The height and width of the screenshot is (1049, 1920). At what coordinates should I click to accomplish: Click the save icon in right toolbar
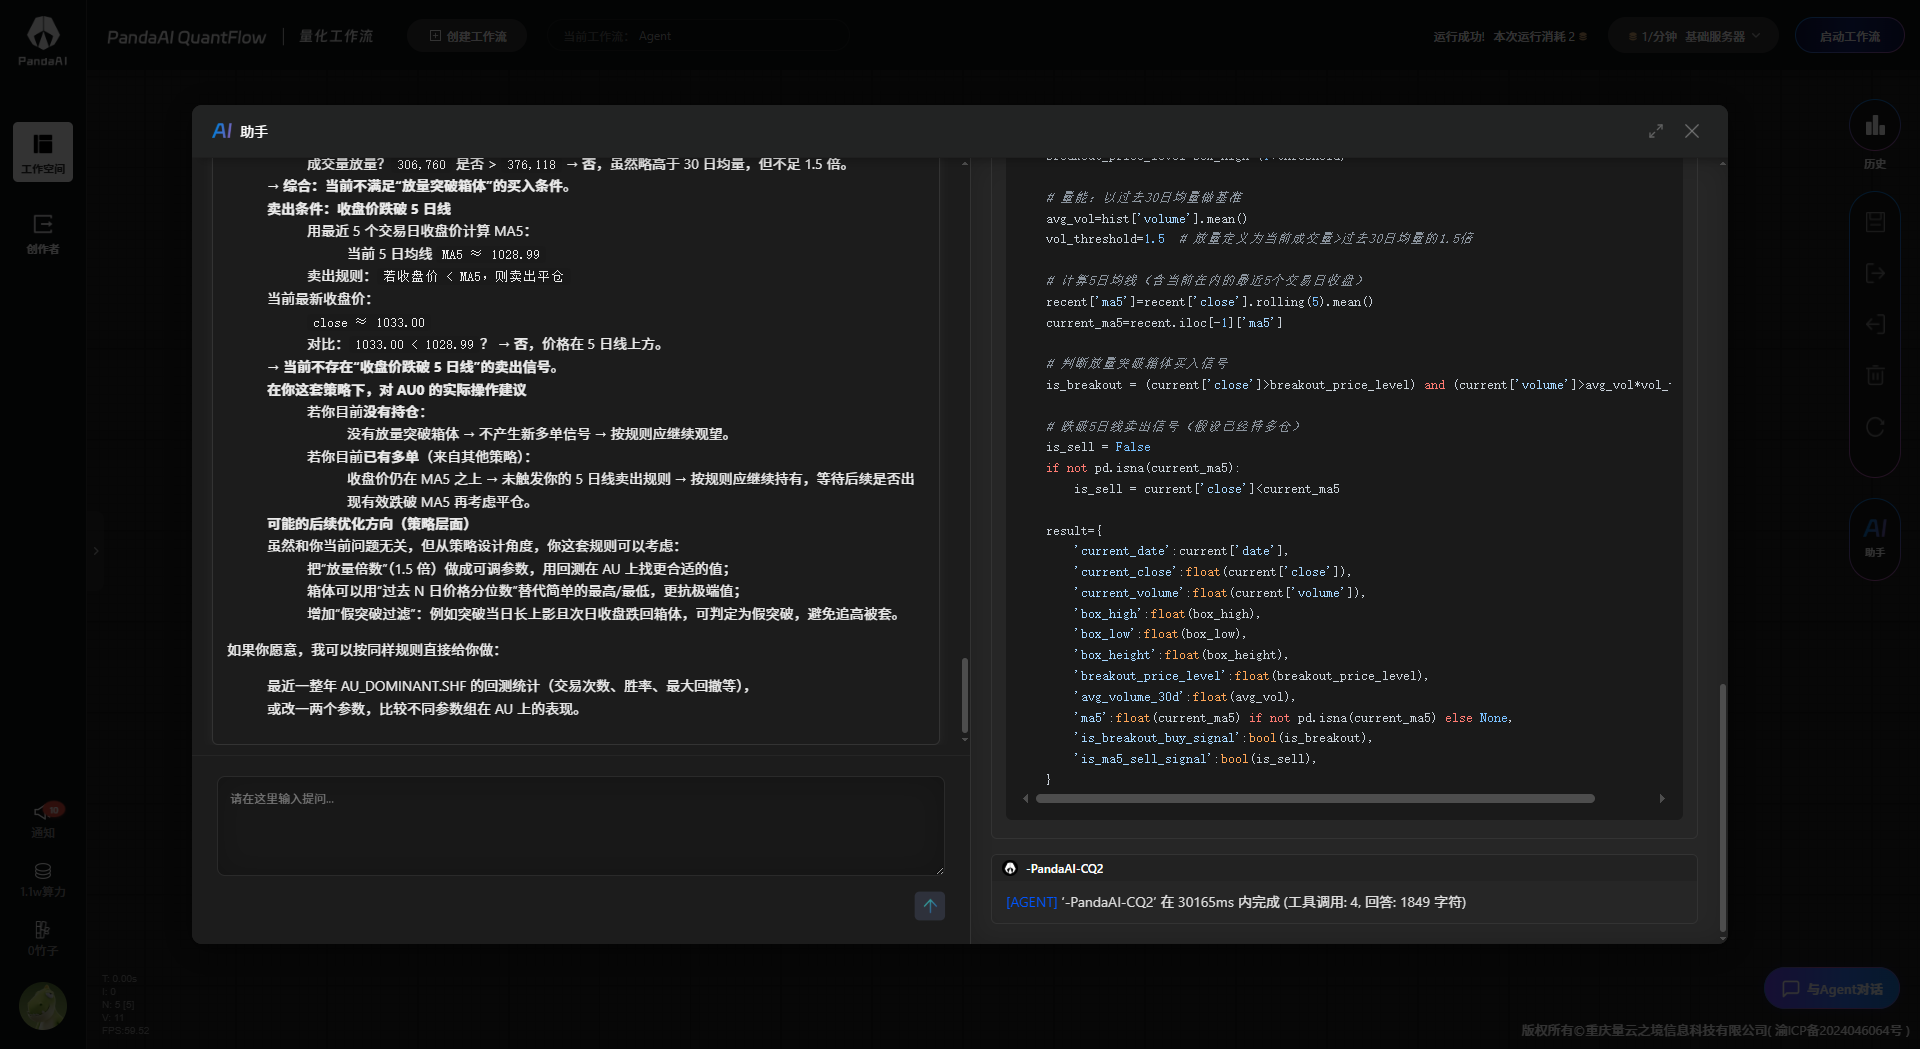(1875, 222)
